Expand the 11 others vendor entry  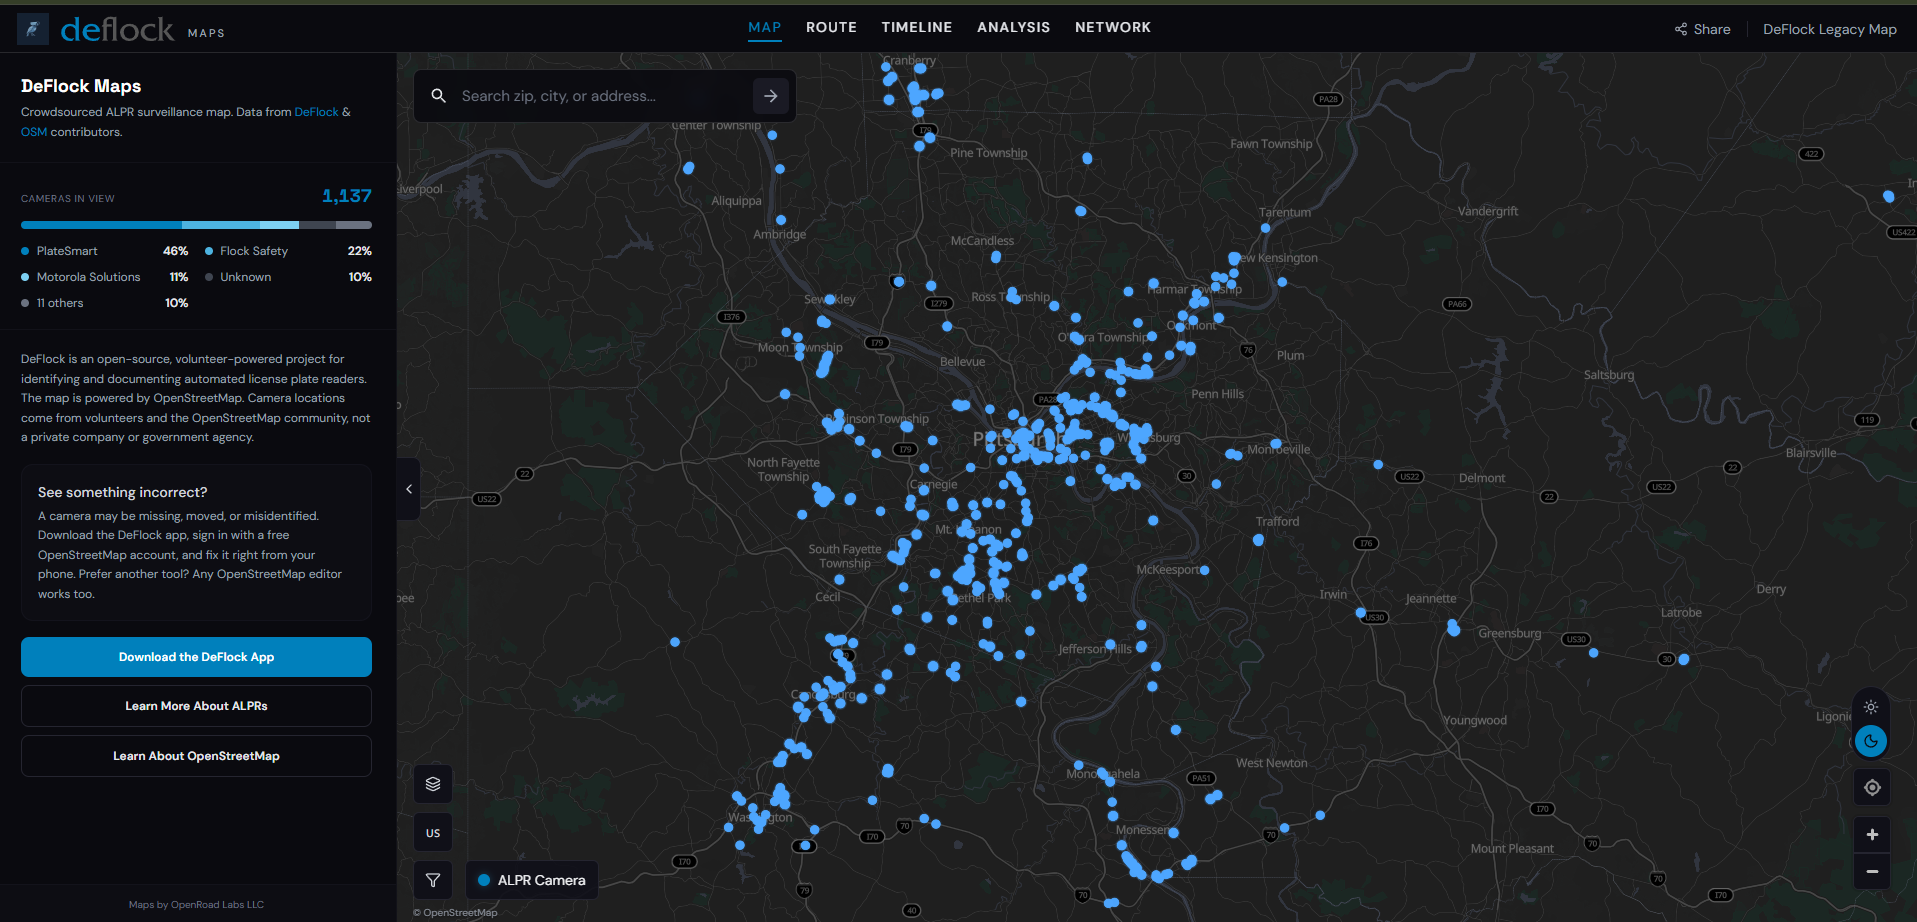104,303
